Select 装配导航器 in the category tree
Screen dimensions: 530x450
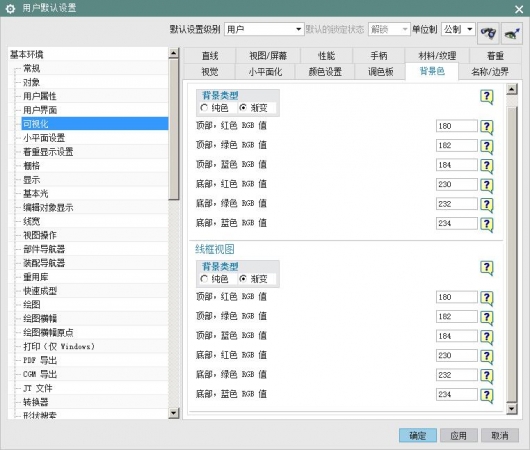[44, 263]
